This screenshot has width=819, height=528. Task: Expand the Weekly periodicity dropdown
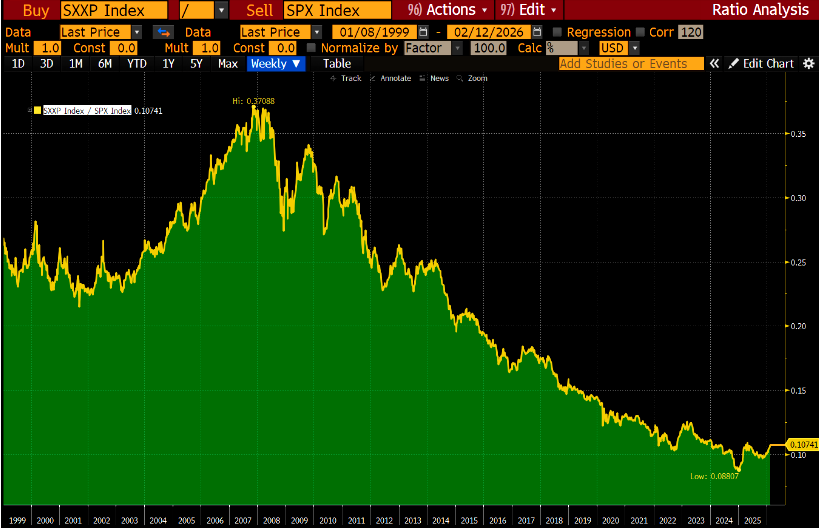click(274, 63)
